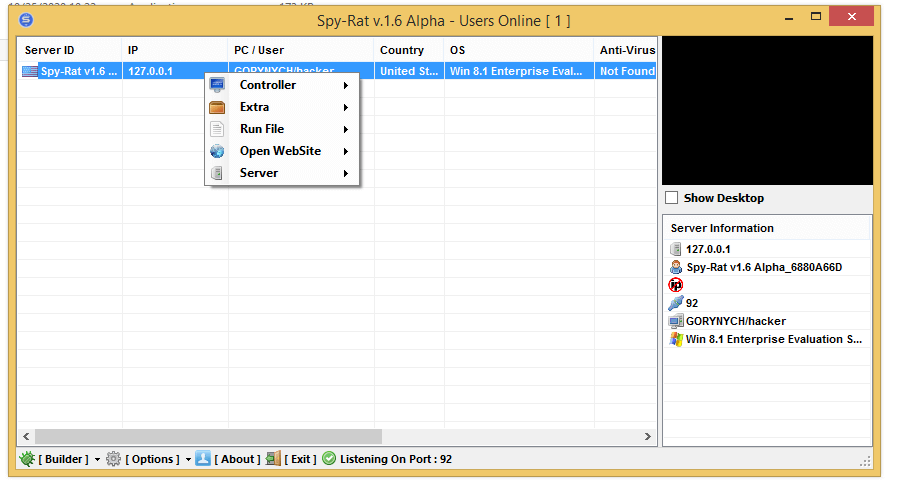Click the green listening status checkmark icon

tap(329, 459)
